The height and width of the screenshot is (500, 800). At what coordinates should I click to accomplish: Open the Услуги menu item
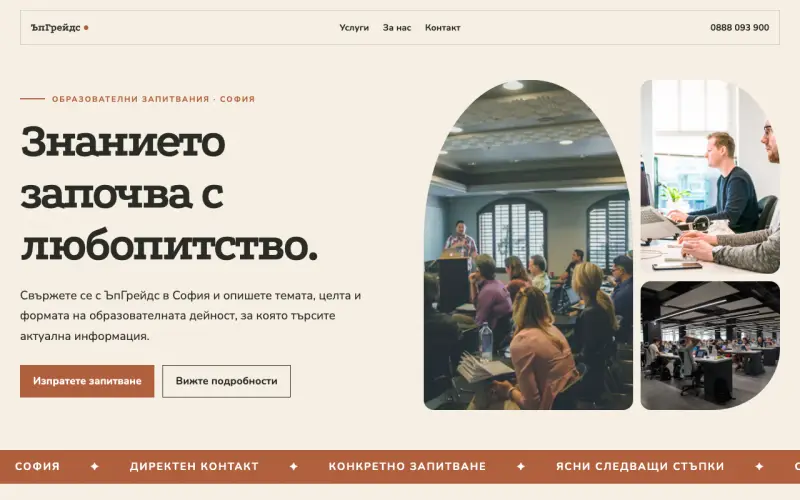(354, 28)
